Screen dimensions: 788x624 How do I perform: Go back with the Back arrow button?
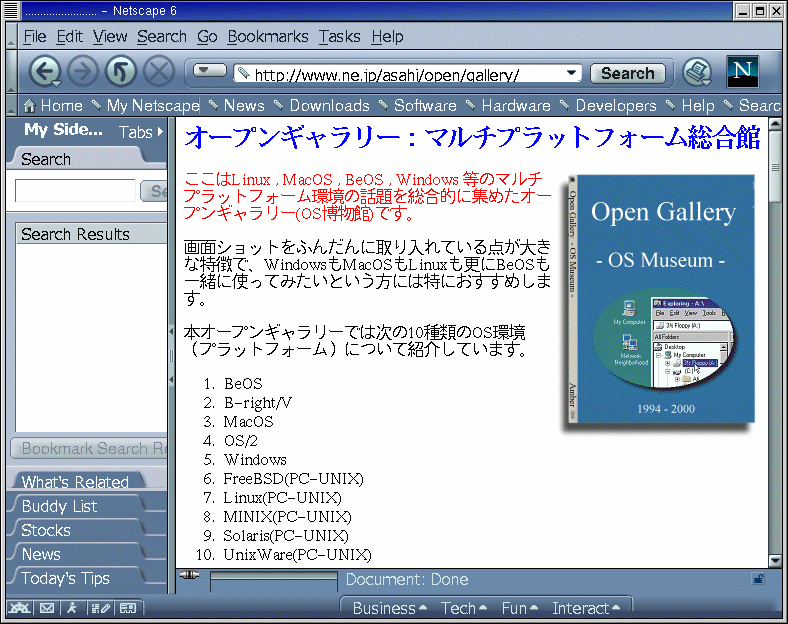(x=45, y=71)
